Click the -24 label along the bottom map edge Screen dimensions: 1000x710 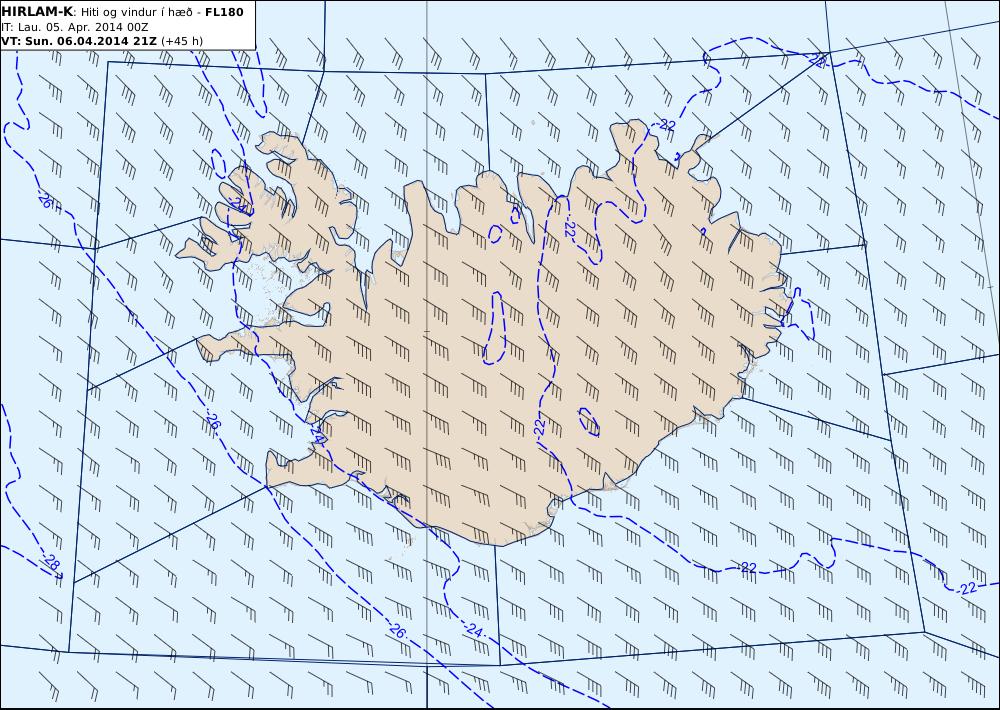click(x=474, y=631)
